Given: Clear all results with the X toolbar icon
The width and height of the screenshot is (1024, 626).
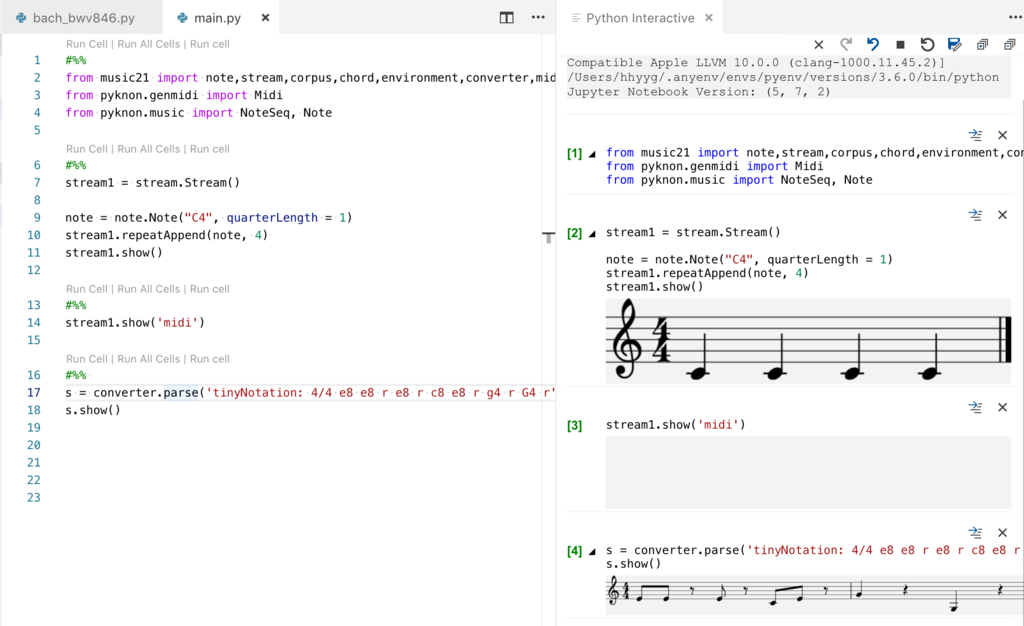Looking at the screenshot, I should point(818,45).
